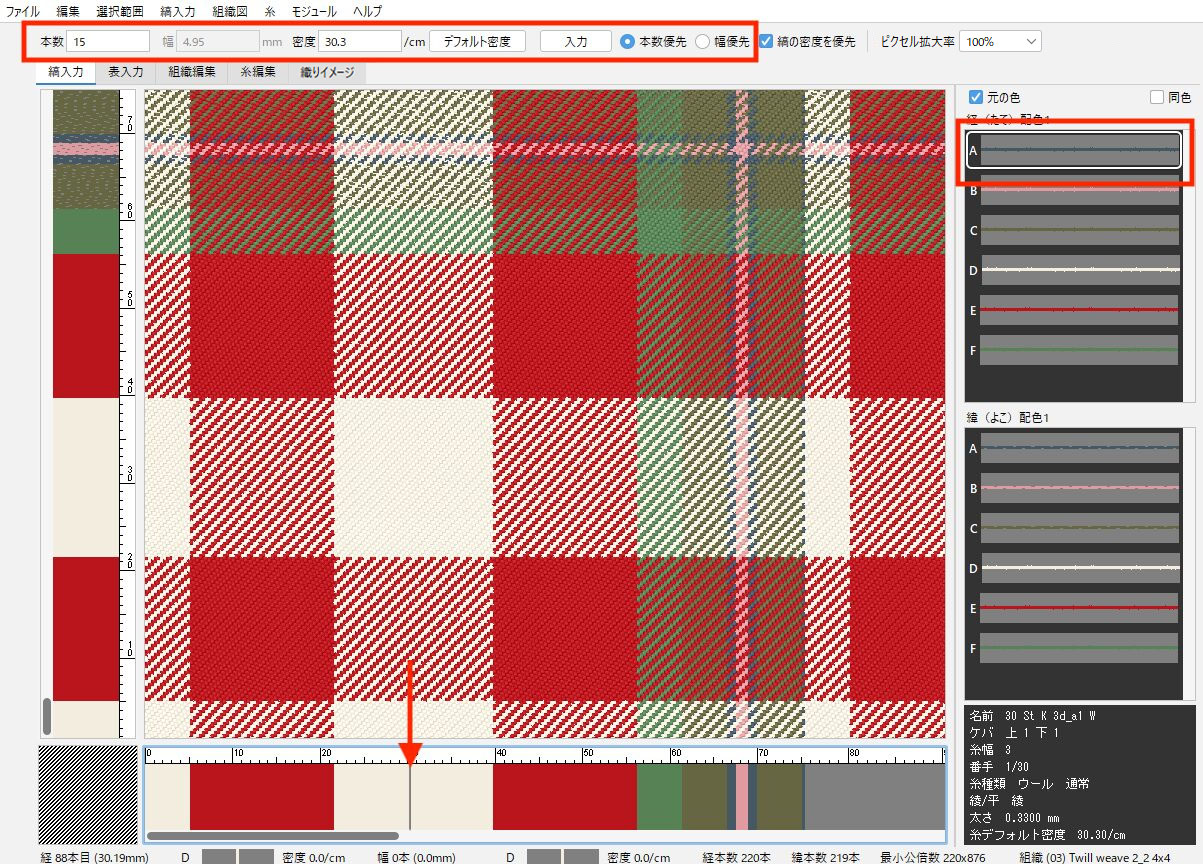Open the モジュール menu
The width and height of the screenshot is (1203, 864).
click(x=314, y=11)
